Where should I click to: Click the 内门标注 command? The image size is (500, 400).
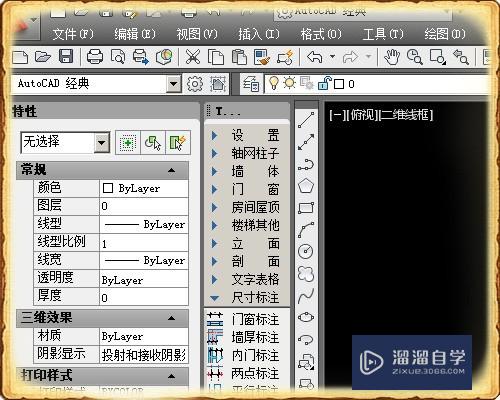255,355
